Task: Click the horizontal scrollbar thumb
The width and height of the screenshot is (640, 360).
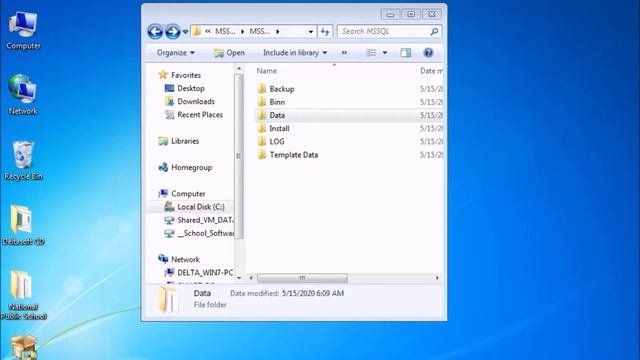Action: pos(302,278)
